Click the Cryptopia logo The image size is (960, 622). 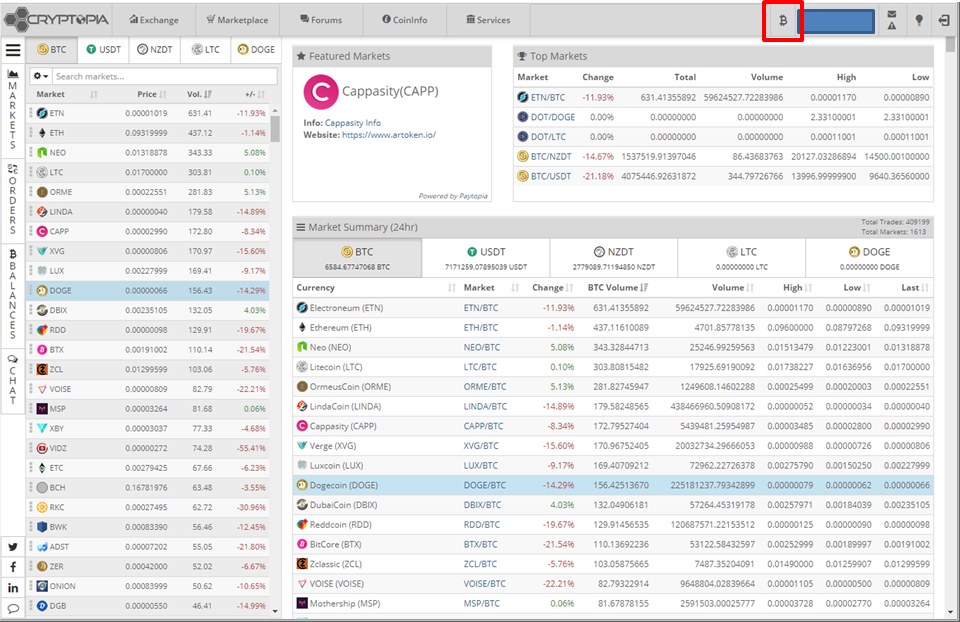(x=56, y=20)
